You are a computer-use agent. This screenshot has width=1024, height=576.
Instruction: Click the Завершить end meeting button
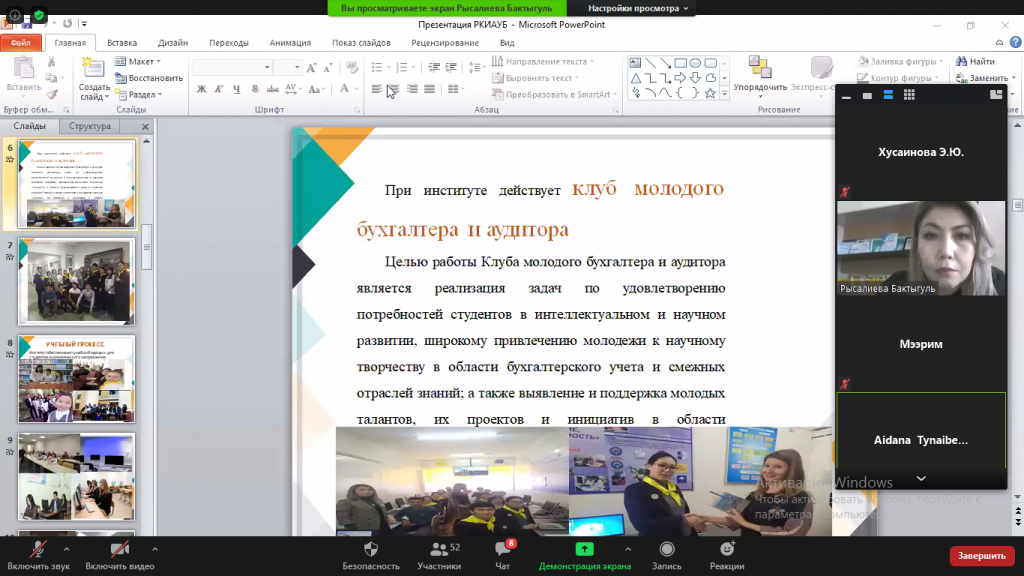[982, 556]
